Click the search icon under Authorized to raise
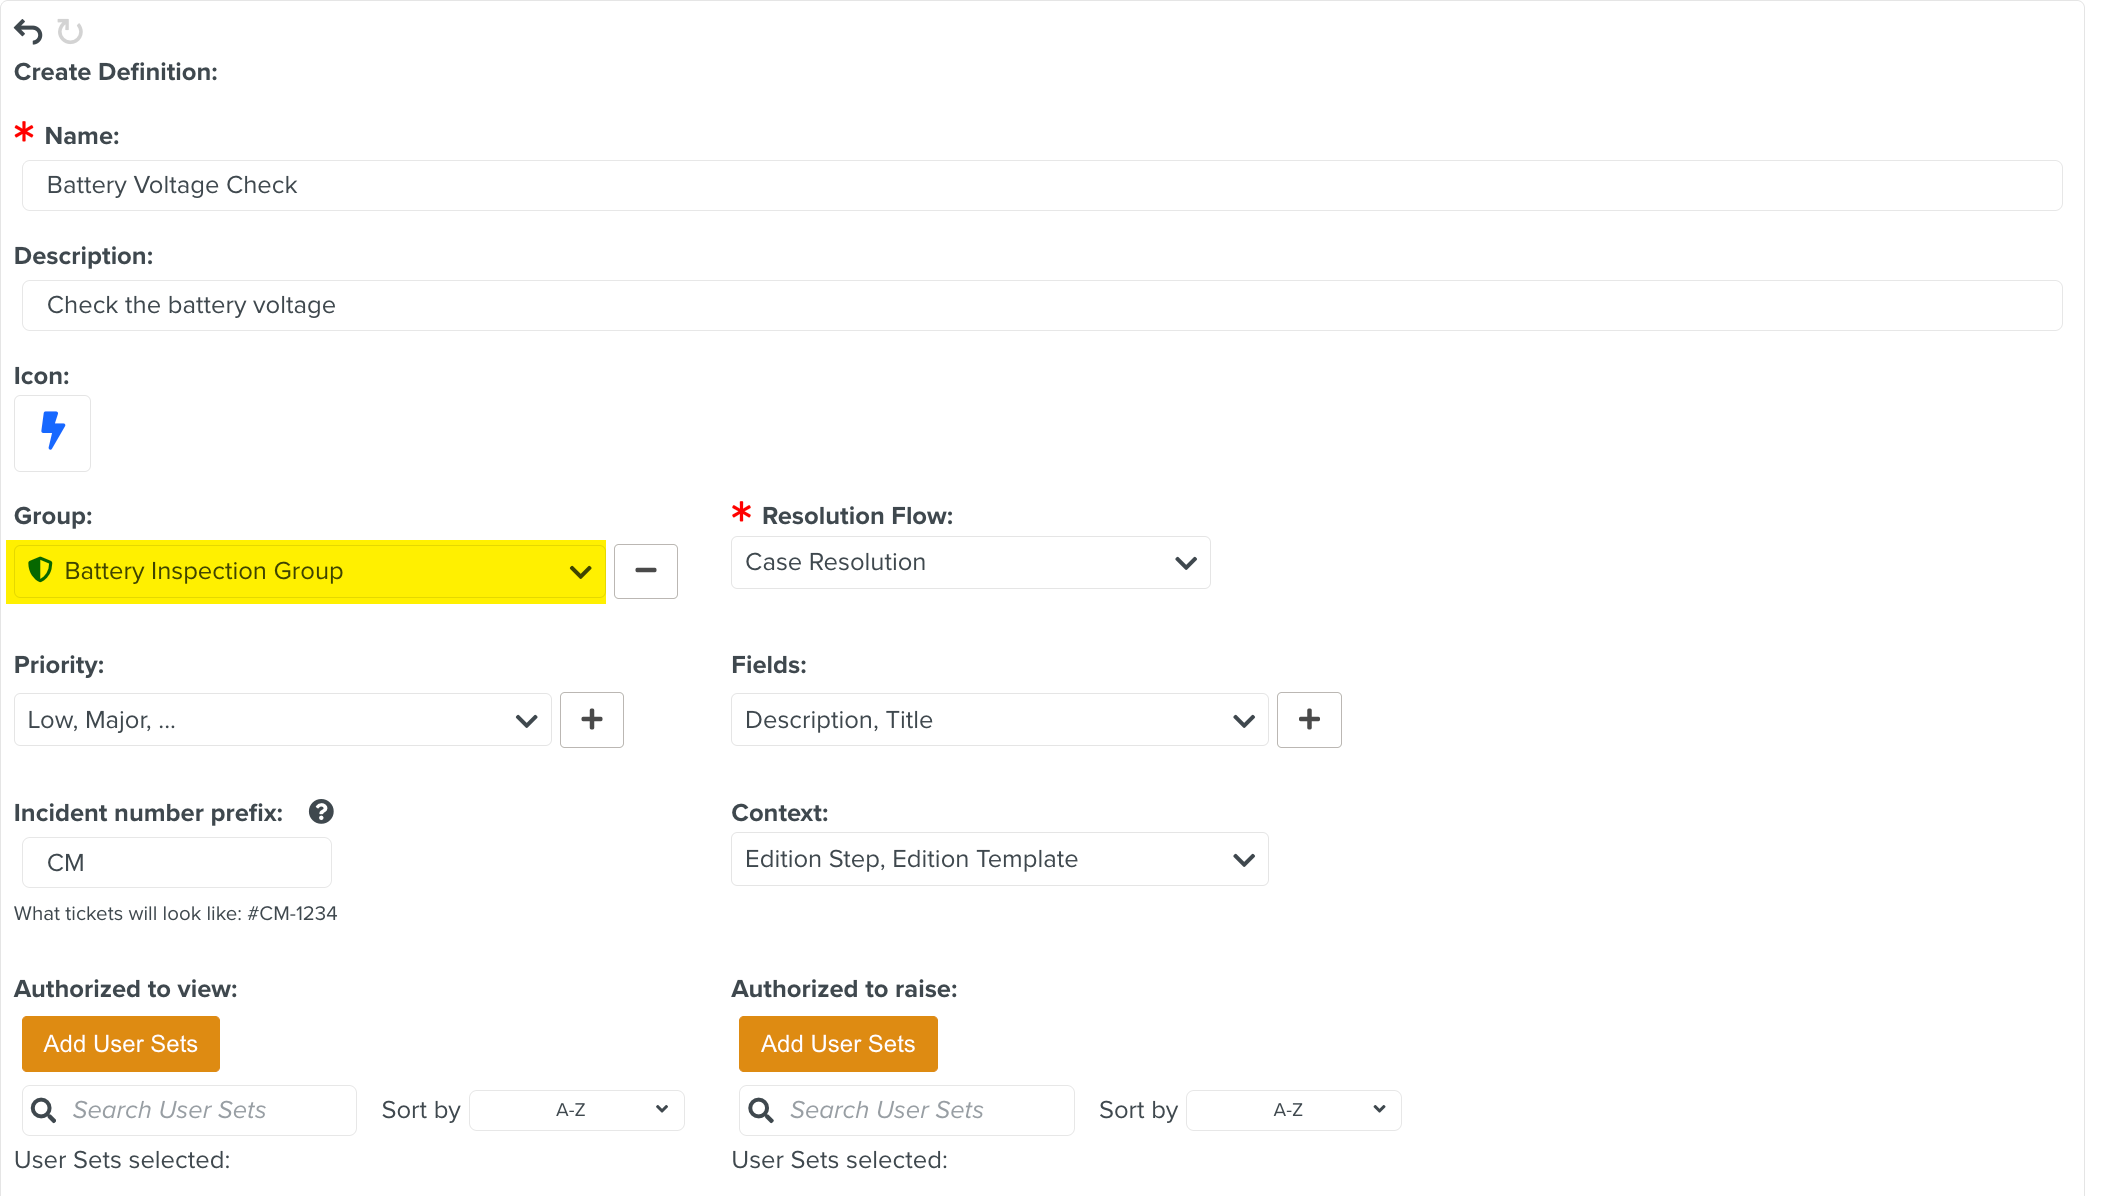Screen dimensions: 2104x1196 click(x=761, y=1110)
